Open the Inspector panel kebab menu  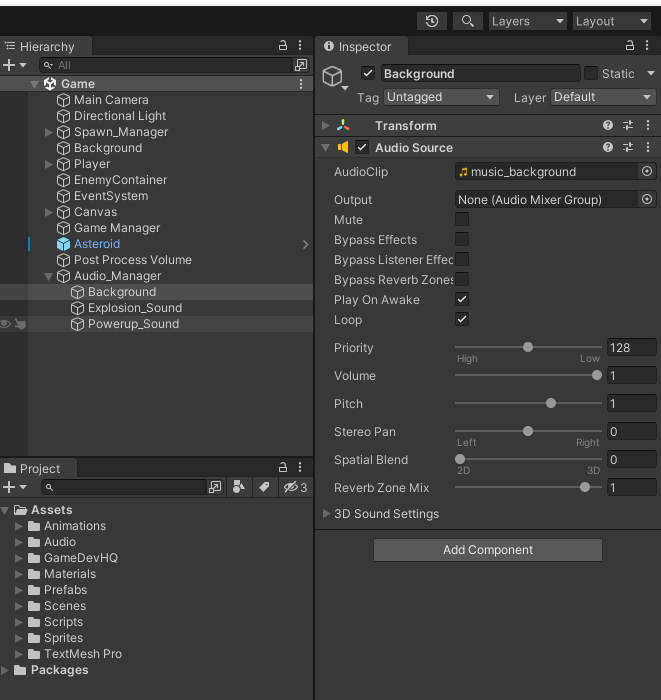[647, 45]
